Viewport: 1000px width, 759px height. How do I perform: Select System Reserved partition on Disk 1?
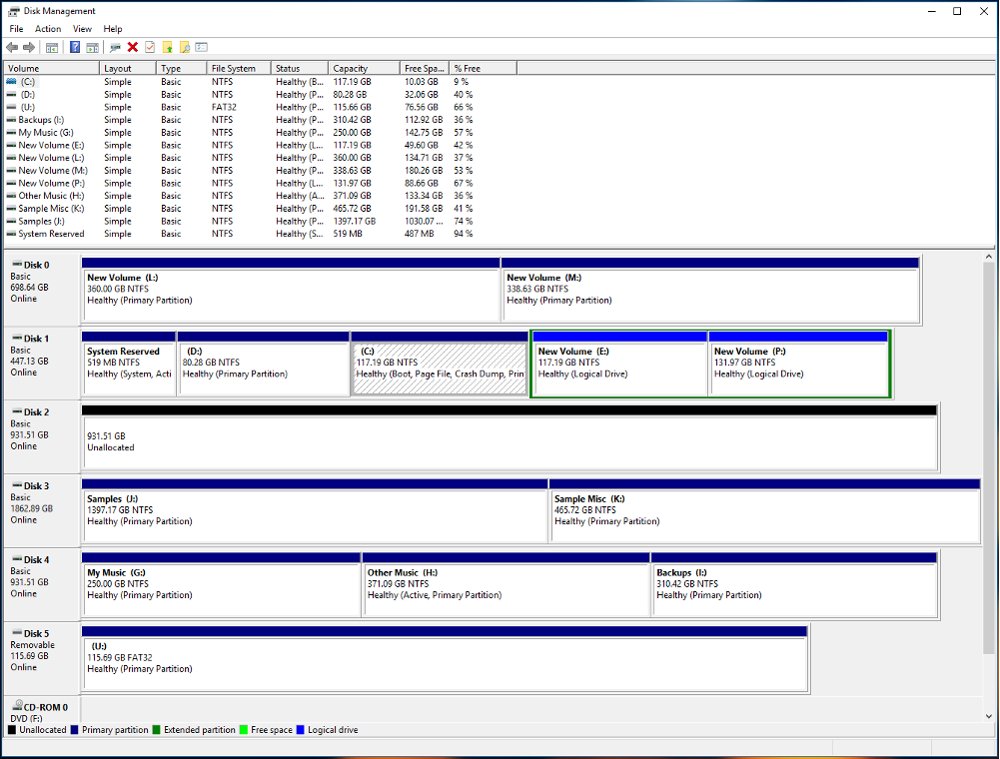coord(129,364)
